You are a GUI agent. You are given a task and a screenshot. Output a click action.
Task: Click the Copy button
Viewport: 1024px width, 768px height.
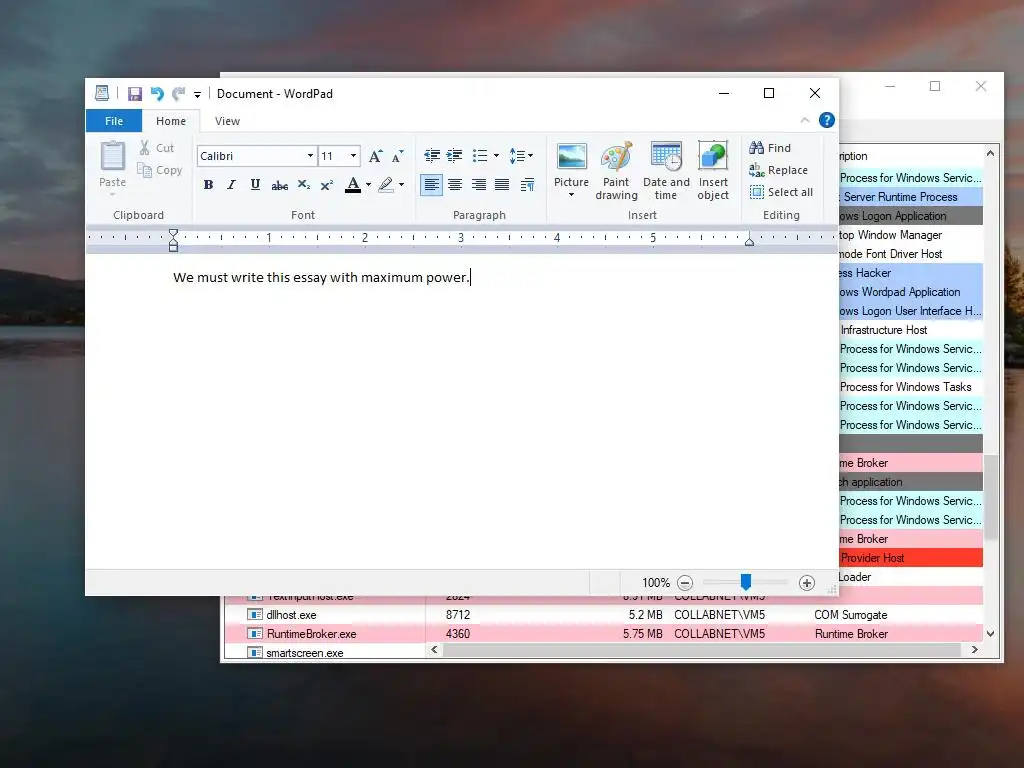159,170
